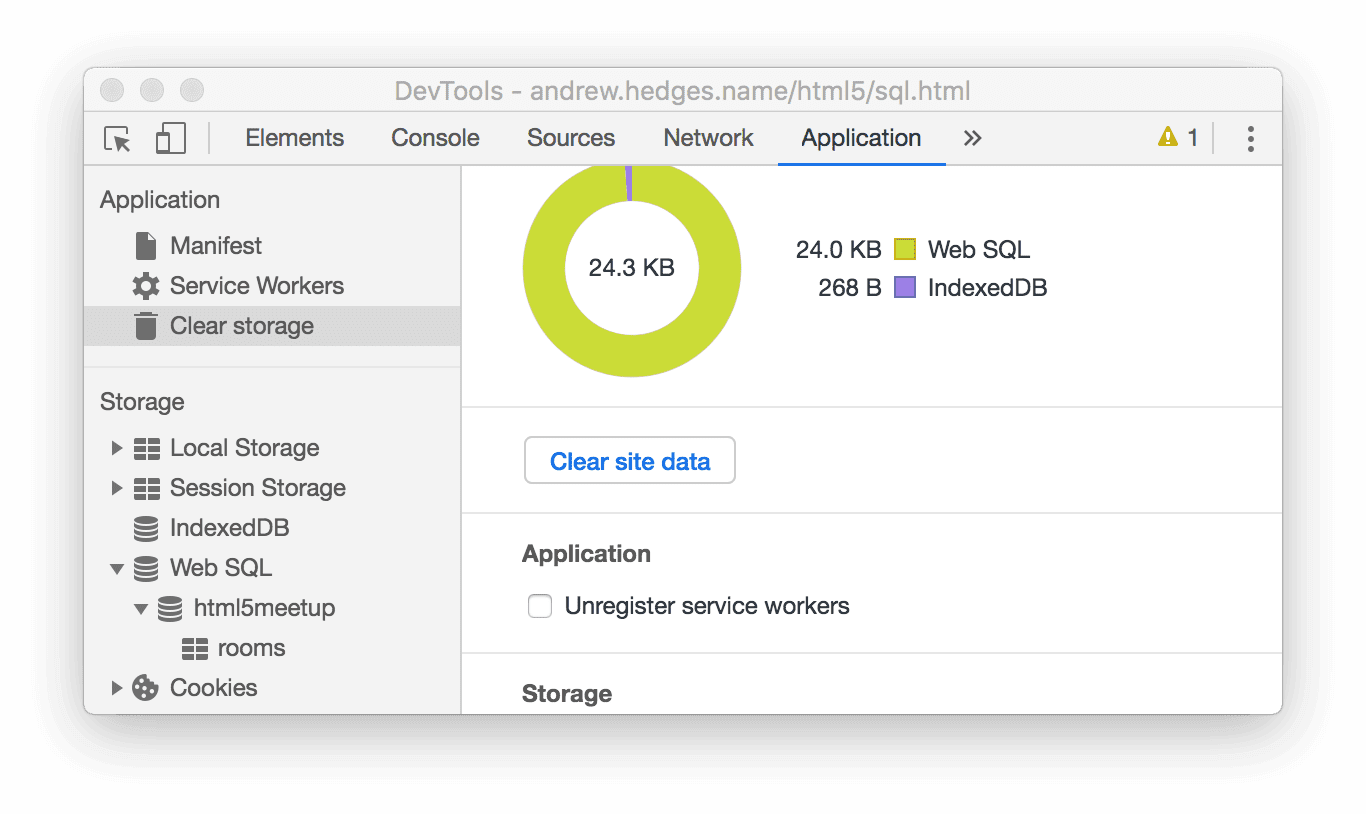Expand the Local Storage tree item
The width and height of the screenshot is (1366, 814).
tap(117, 448)
